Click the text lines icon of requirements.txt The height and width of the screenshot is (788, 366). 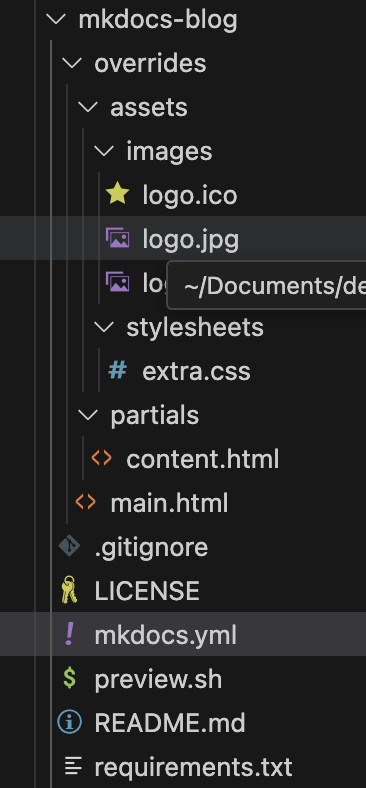73,766
